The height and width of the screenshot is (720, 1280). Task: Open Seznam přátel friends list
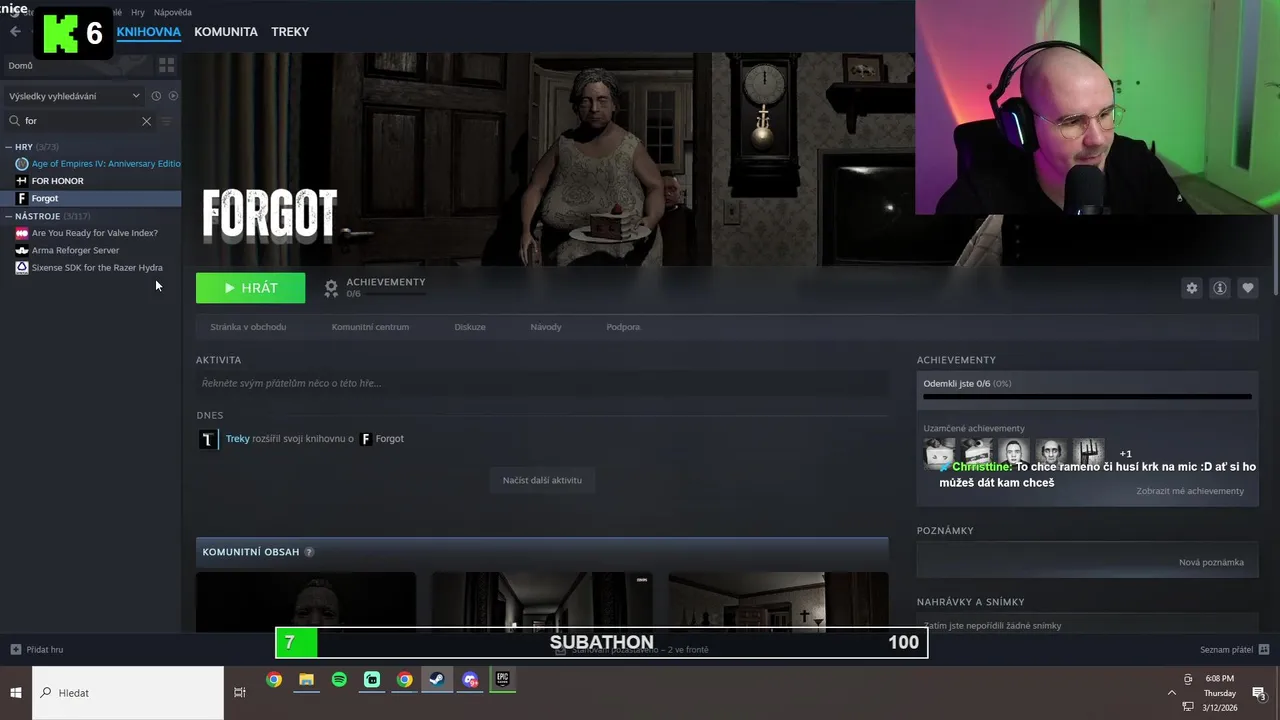pos(1233,650)
